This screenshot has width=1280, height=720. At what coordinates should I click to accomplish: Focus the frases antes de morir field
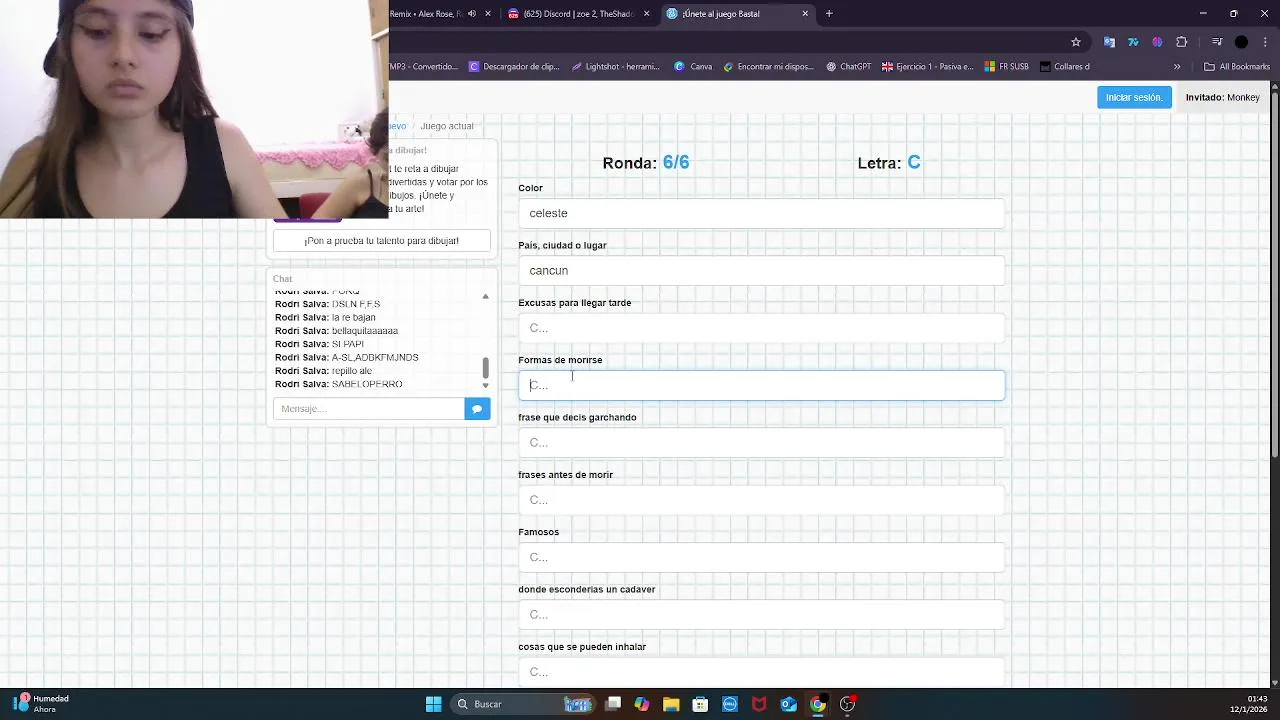click(761, 500)
